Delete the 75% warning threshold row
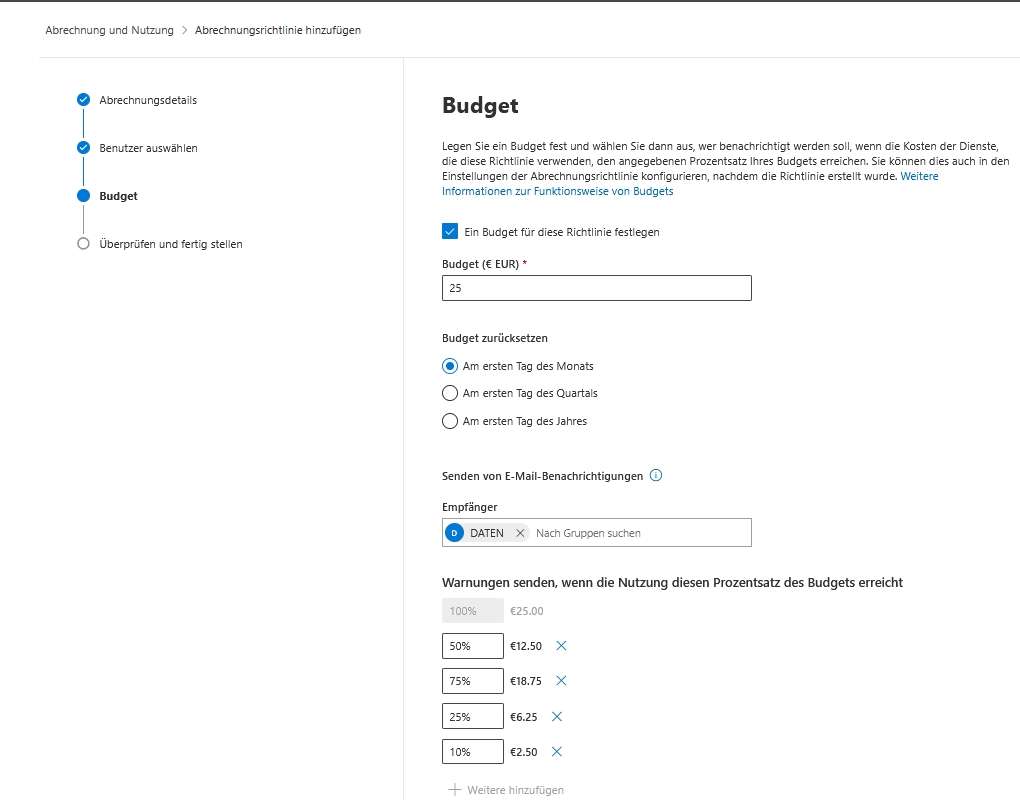This screenshot has height=800, width=1020. (x=561, y=681)
